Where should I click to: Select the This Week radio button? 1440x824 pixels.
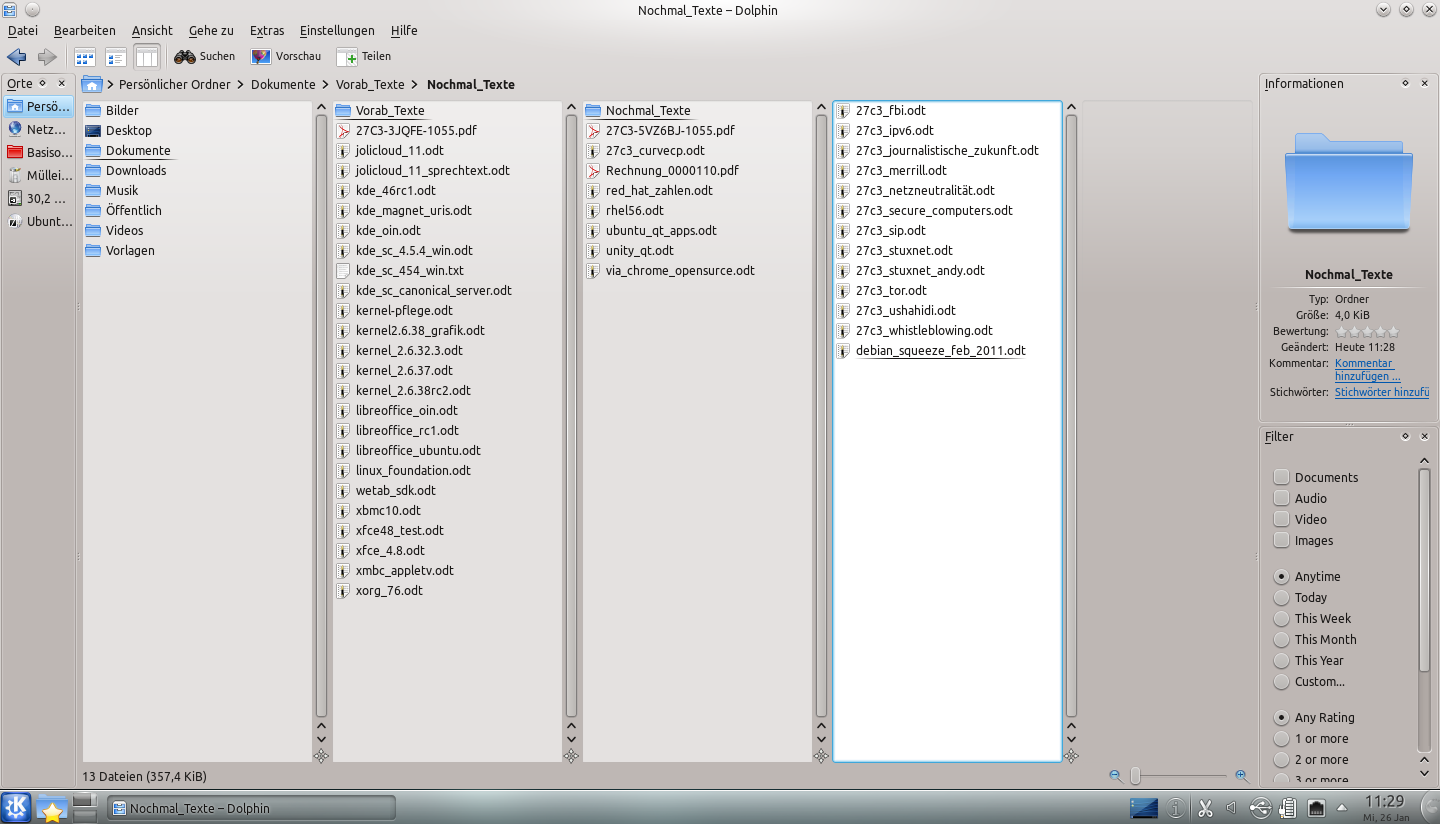pos(1281,618)
